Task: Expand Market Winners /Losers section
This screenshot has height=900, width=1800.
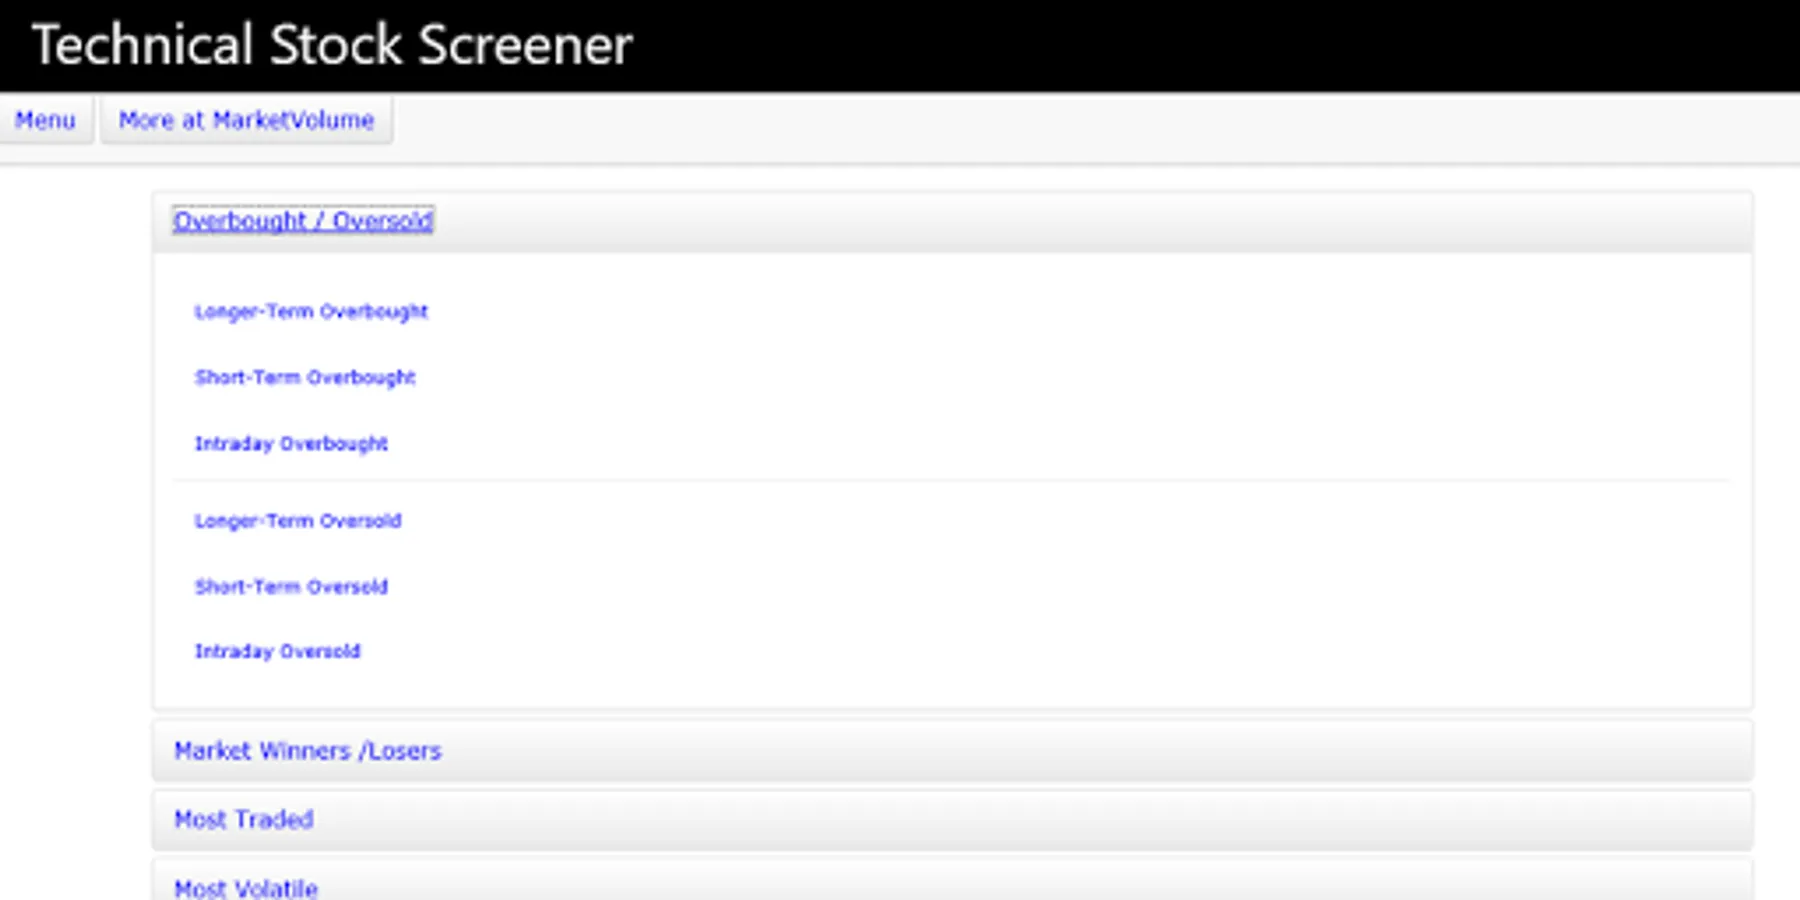Action: [x=307, y=751]
